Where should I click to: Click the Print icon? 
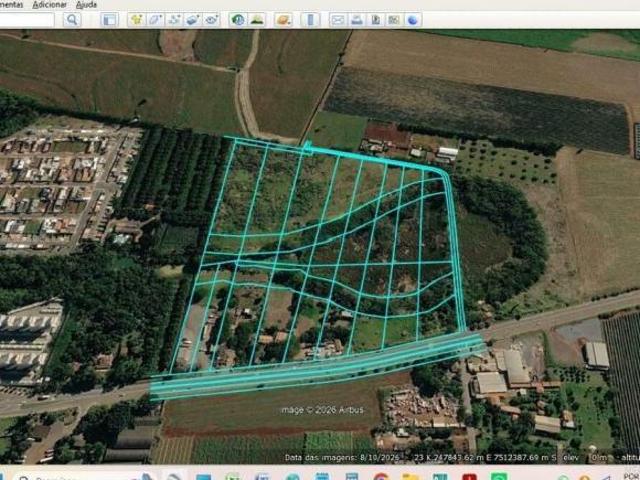click(x=357, y=19)
